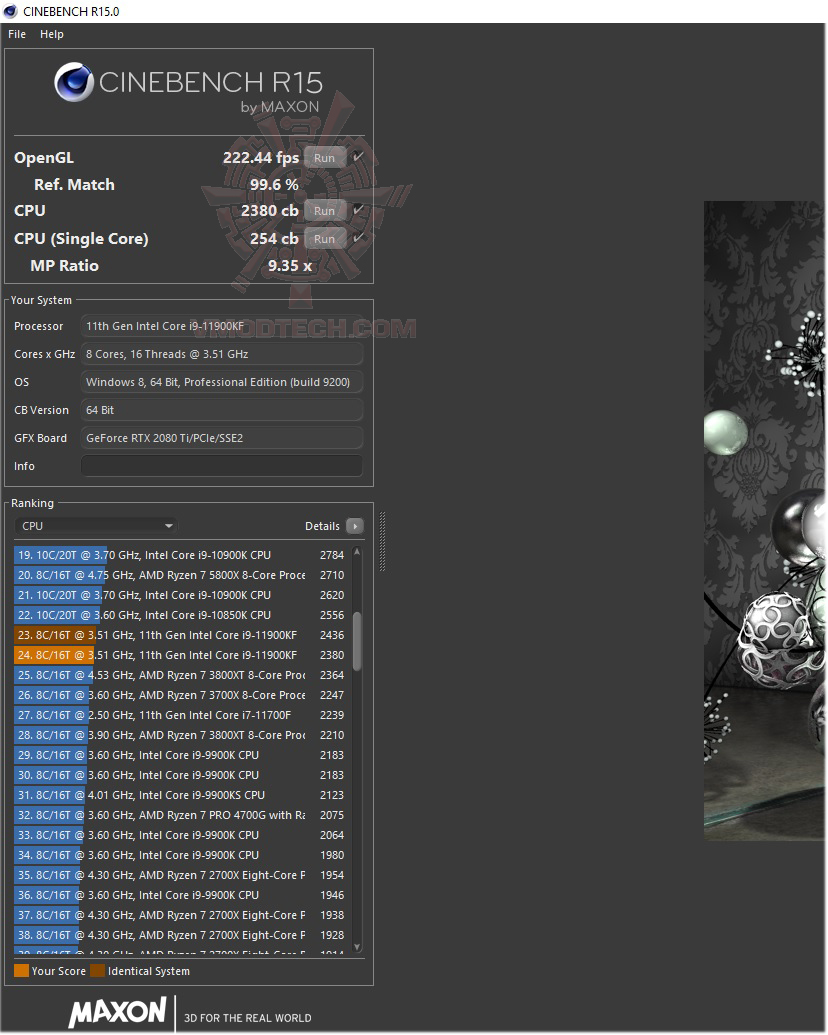Run the CPU benchmark

(323, 210)
